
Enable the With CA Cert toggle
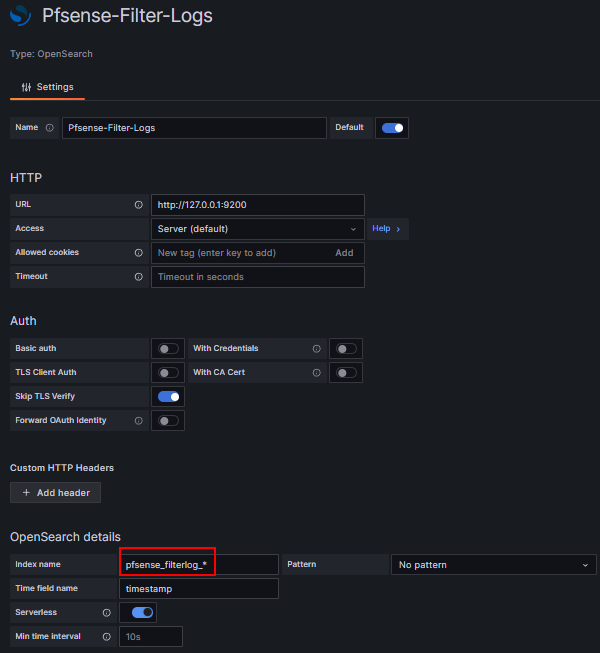(346, 373)
